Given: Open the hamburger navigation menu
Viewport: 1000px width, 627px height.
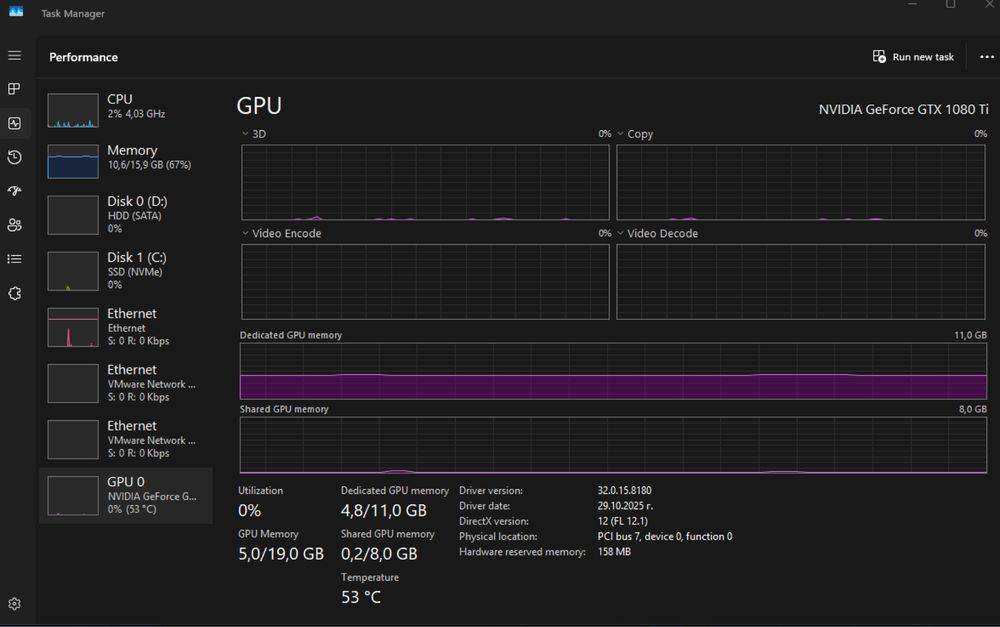Looking at the screenshot, I should click(14, 56).
